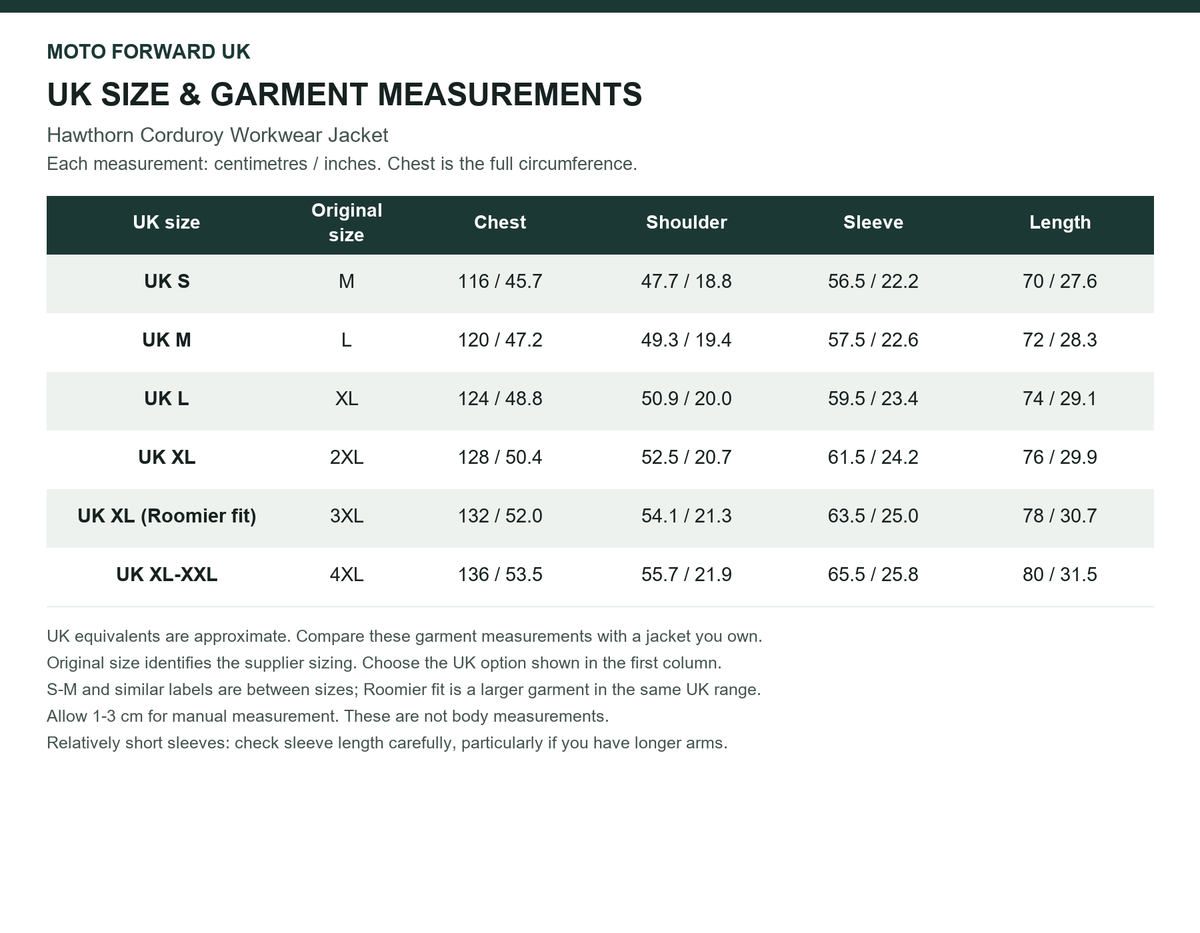Click the 'UK equivalents are approximate' note
1200x933 pixels.
click(x=405, y=636)
